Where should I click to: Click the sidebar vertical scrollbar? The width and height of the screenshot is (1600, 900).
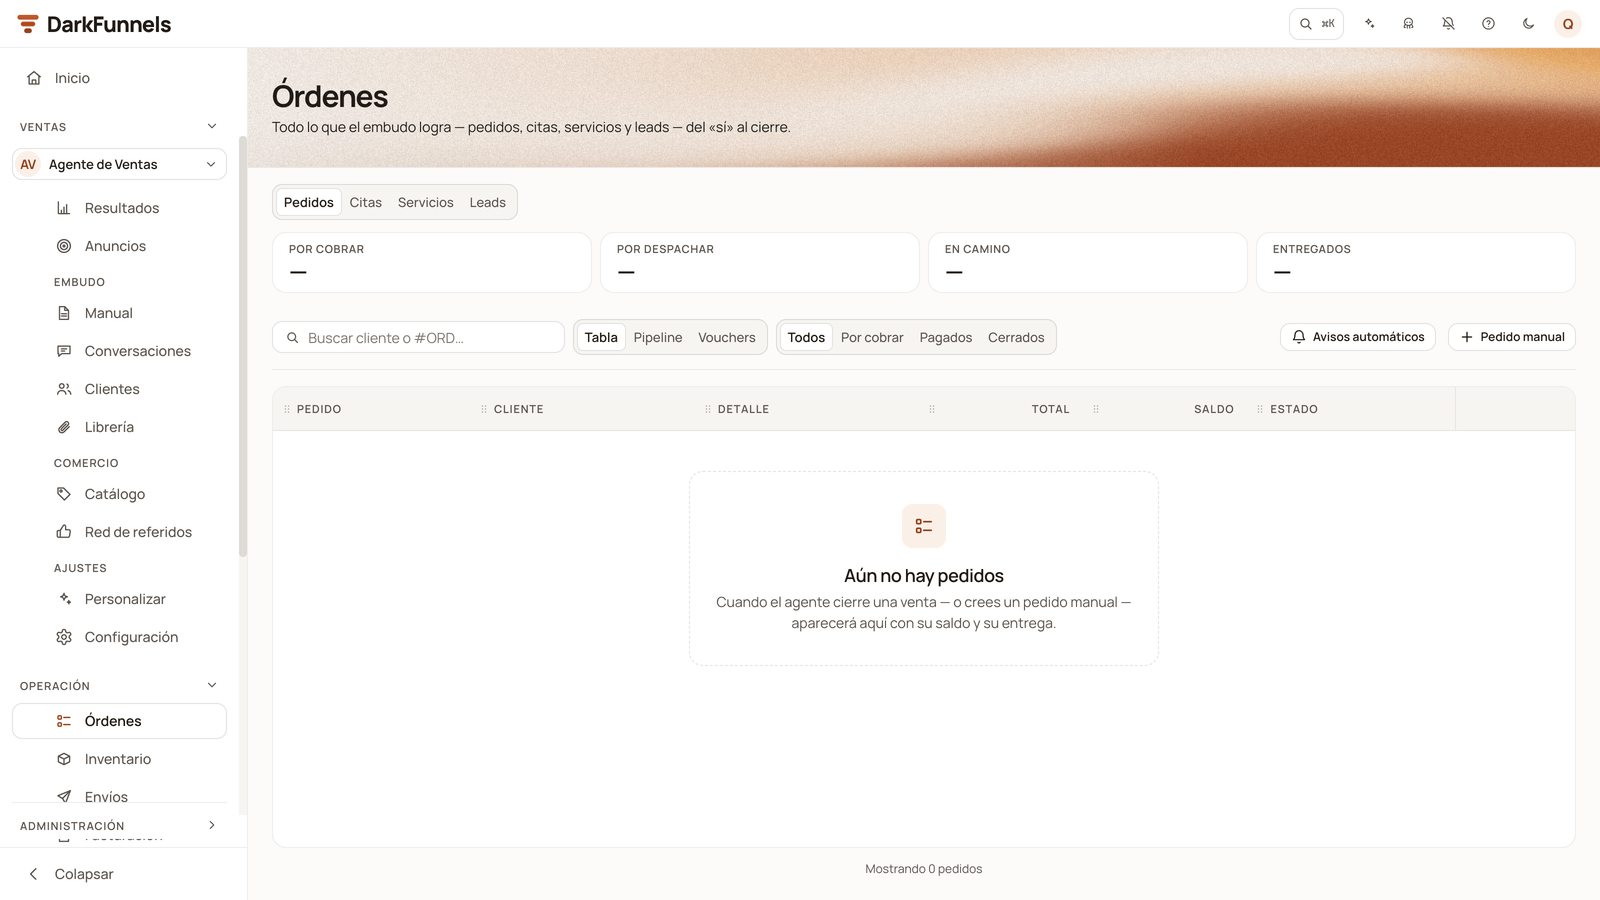[x=243, y=346]
